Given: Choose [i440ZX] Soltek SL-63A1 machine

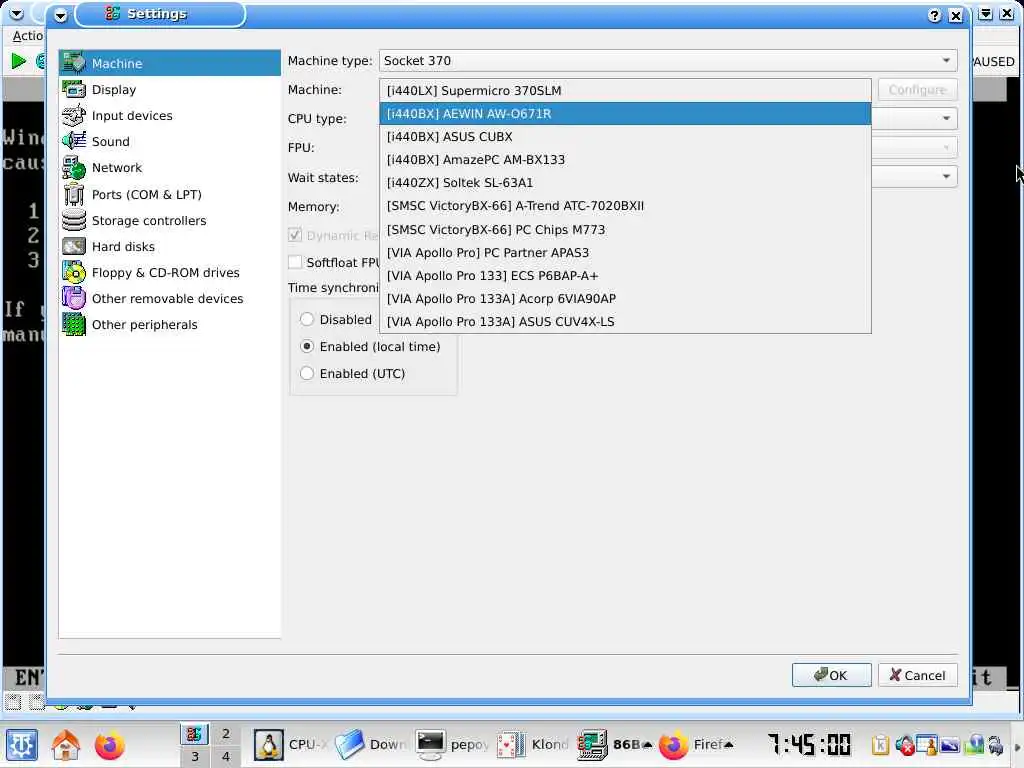Looking at the screenshot, I should pyautogui.click(x=625, y=183).
